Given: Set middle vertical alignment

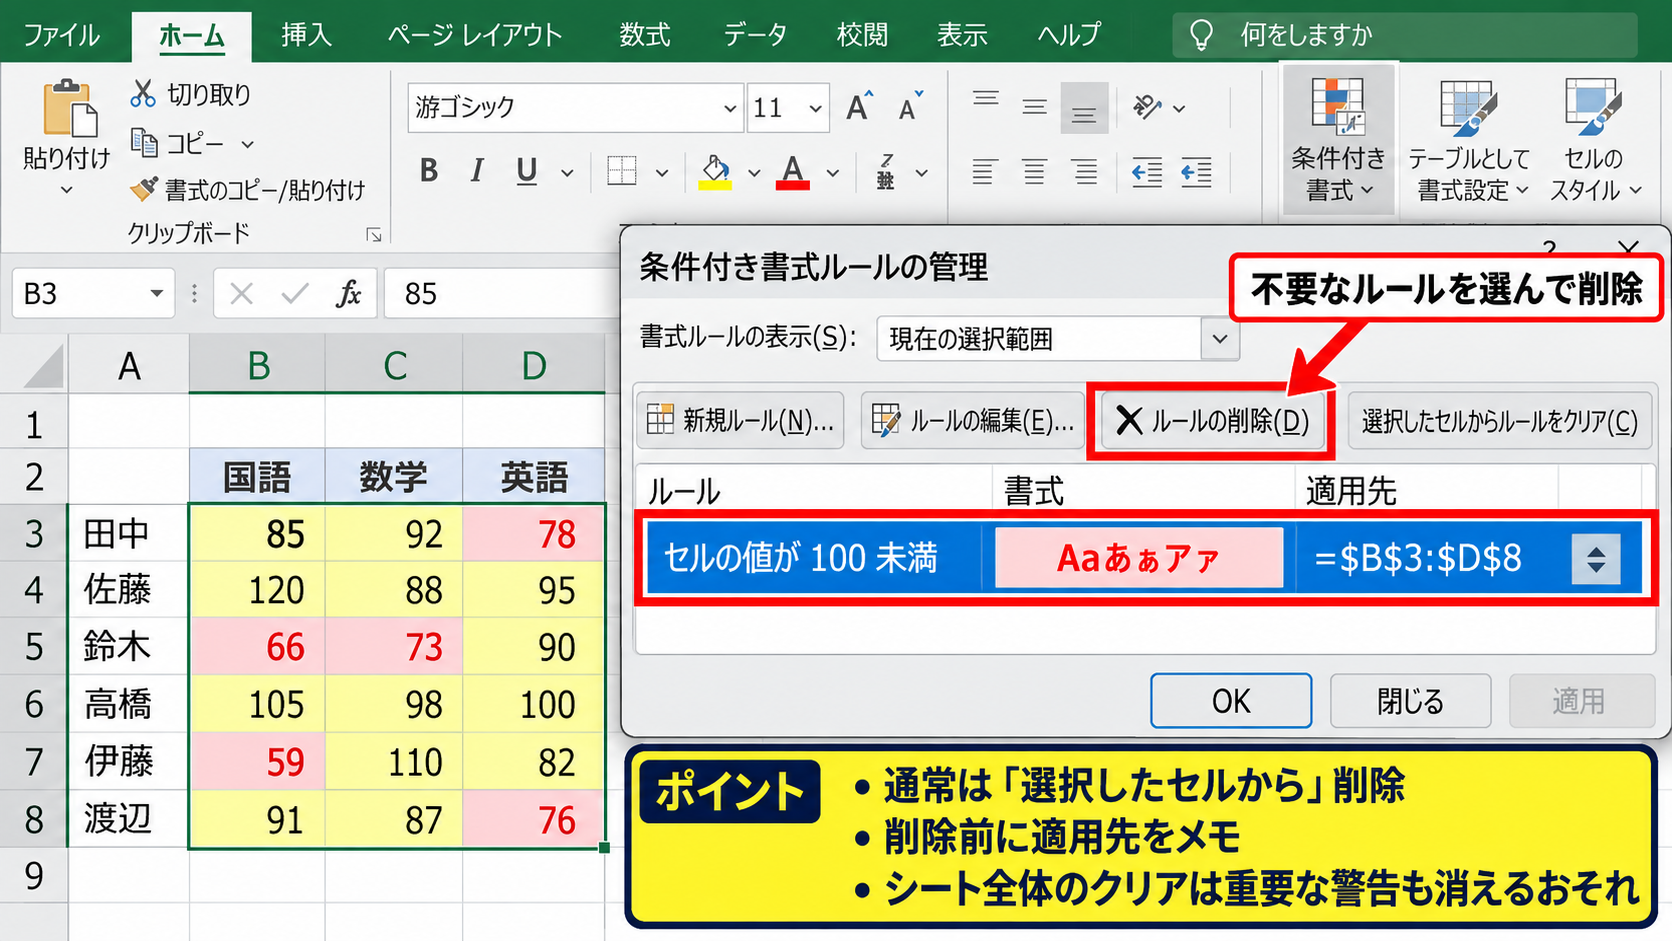Looking at the screenshot, I should coord(1035,106).
